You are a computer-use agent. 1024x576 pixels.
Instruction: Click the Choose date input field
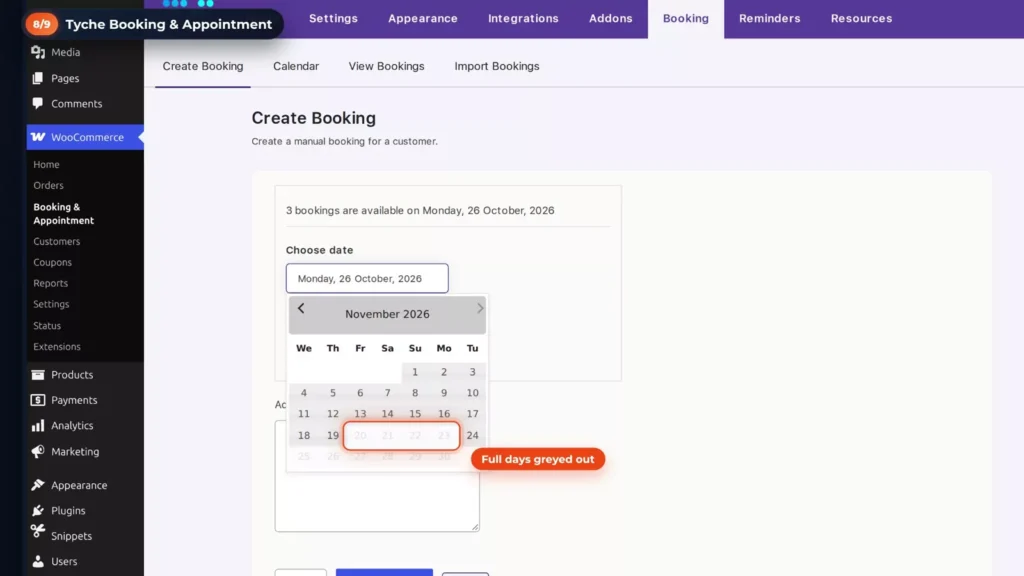coord(367,278)
